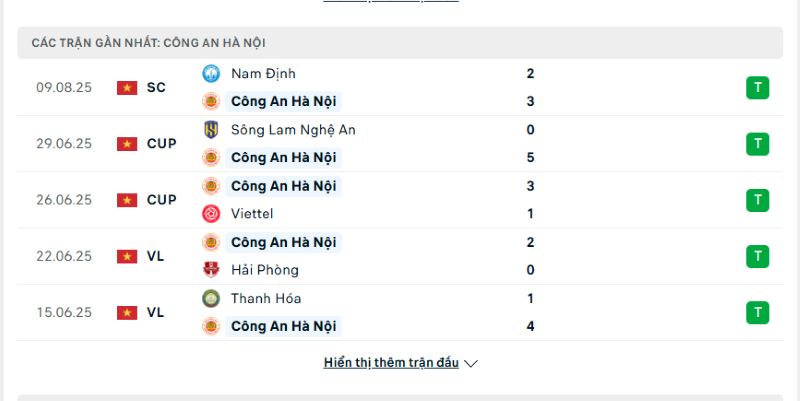Click the 22.06.25 match date
The height and width of the screenshot is (401, 800).
tap(63, 256)
